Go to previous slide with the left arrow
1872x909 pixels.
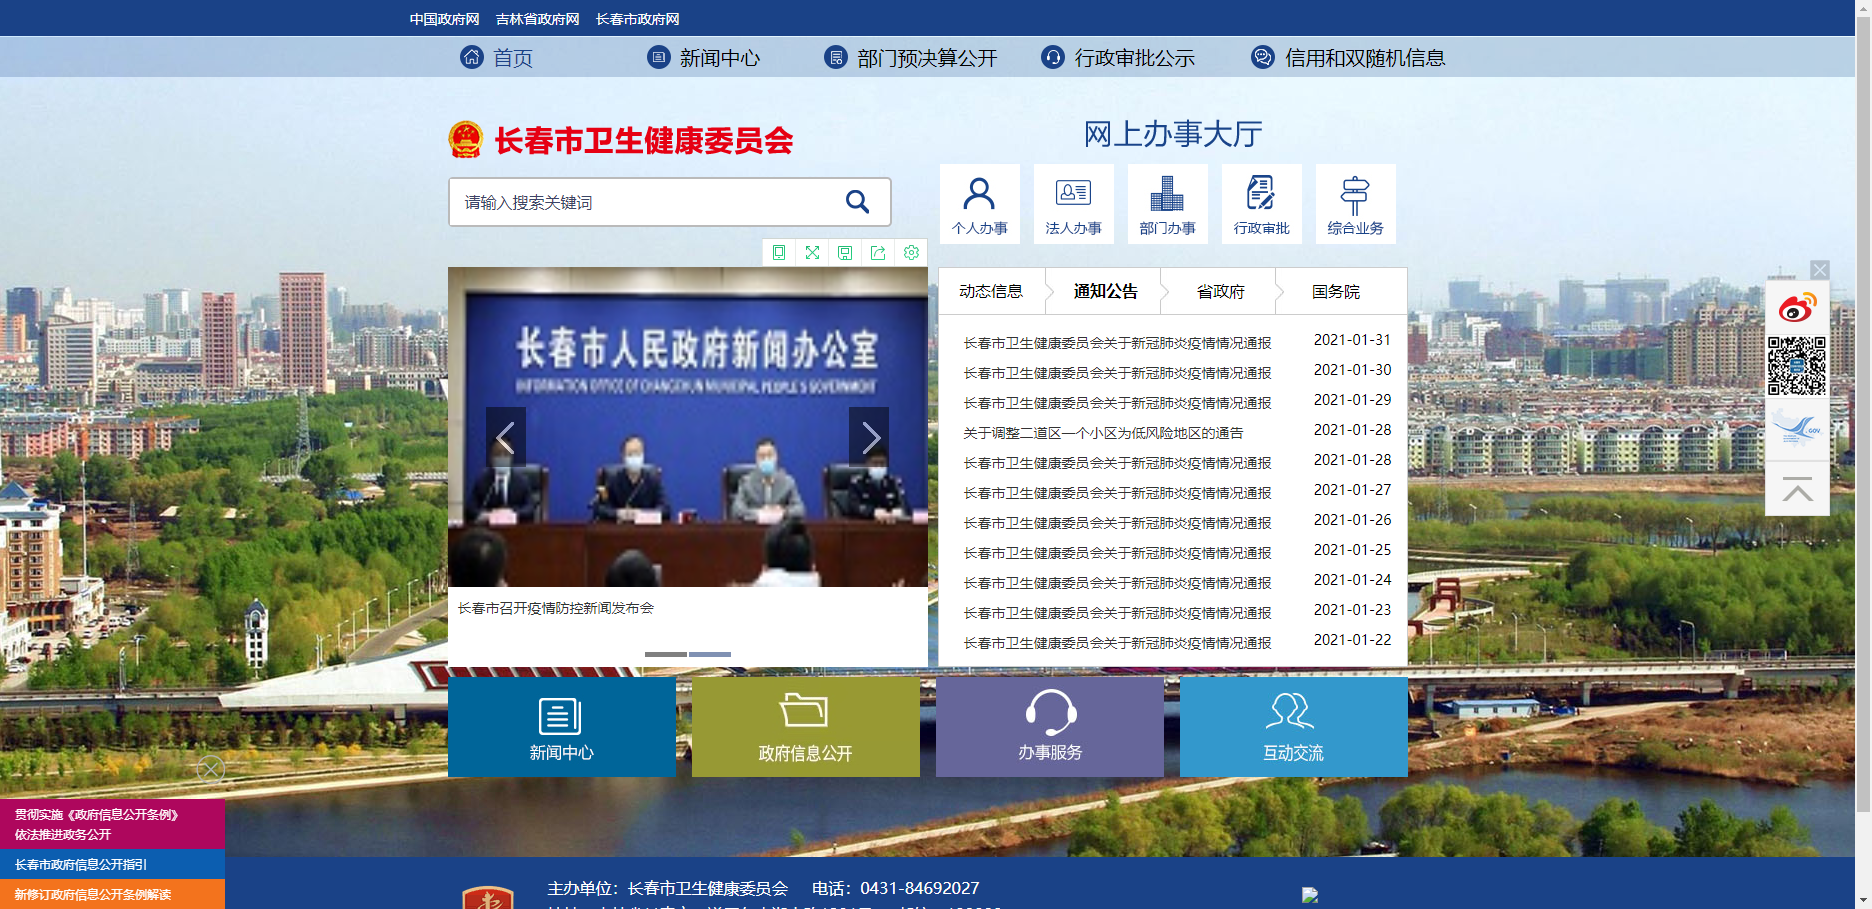506,437
